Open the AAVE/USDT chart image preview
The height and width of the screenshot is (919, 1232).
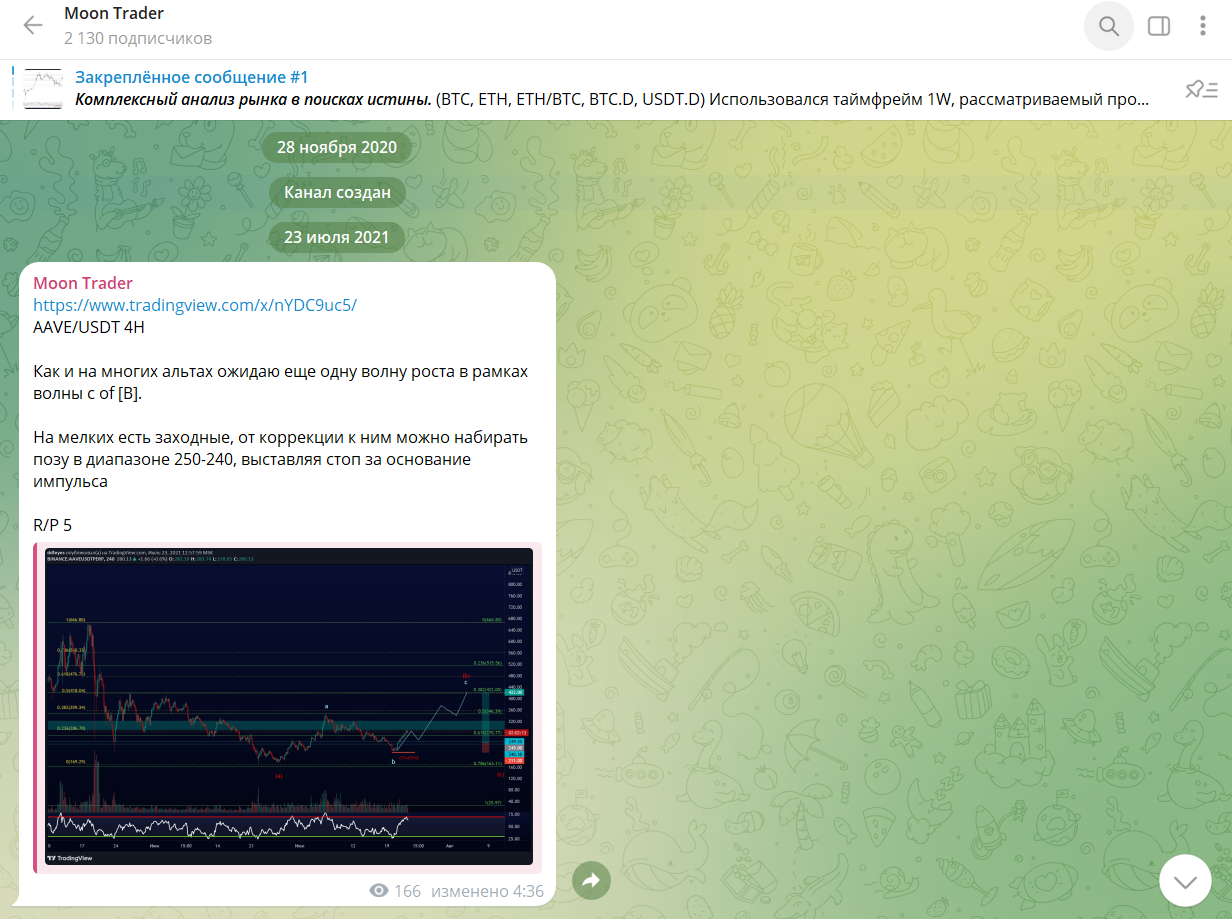click(x=288, y=706)
